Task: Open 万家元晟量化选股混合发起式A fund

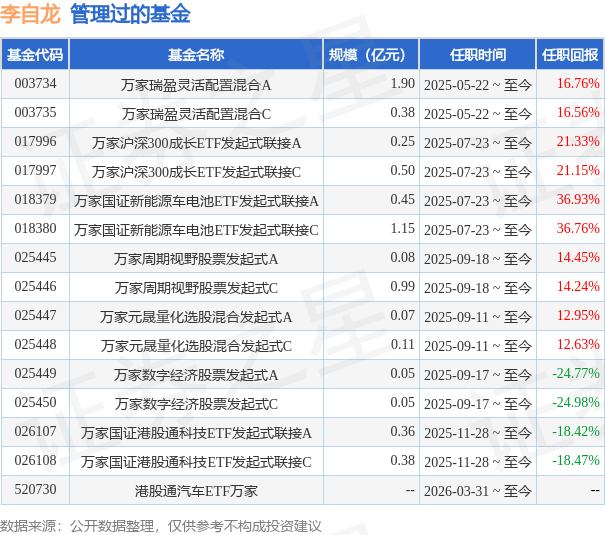Action: (196, 316)
